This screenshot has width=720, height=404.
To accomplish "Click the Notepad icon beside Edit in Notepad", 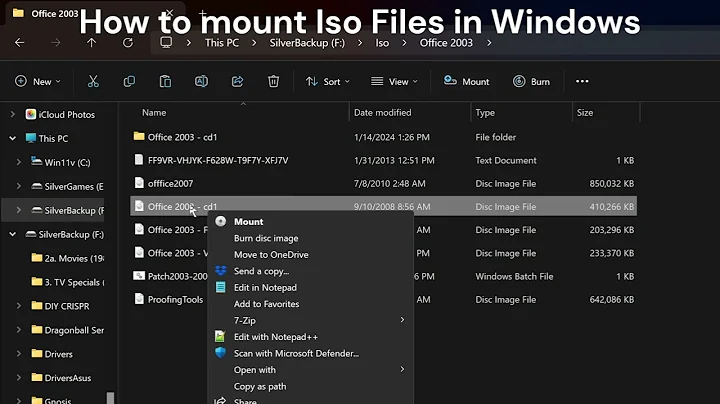I will [221, 287].
